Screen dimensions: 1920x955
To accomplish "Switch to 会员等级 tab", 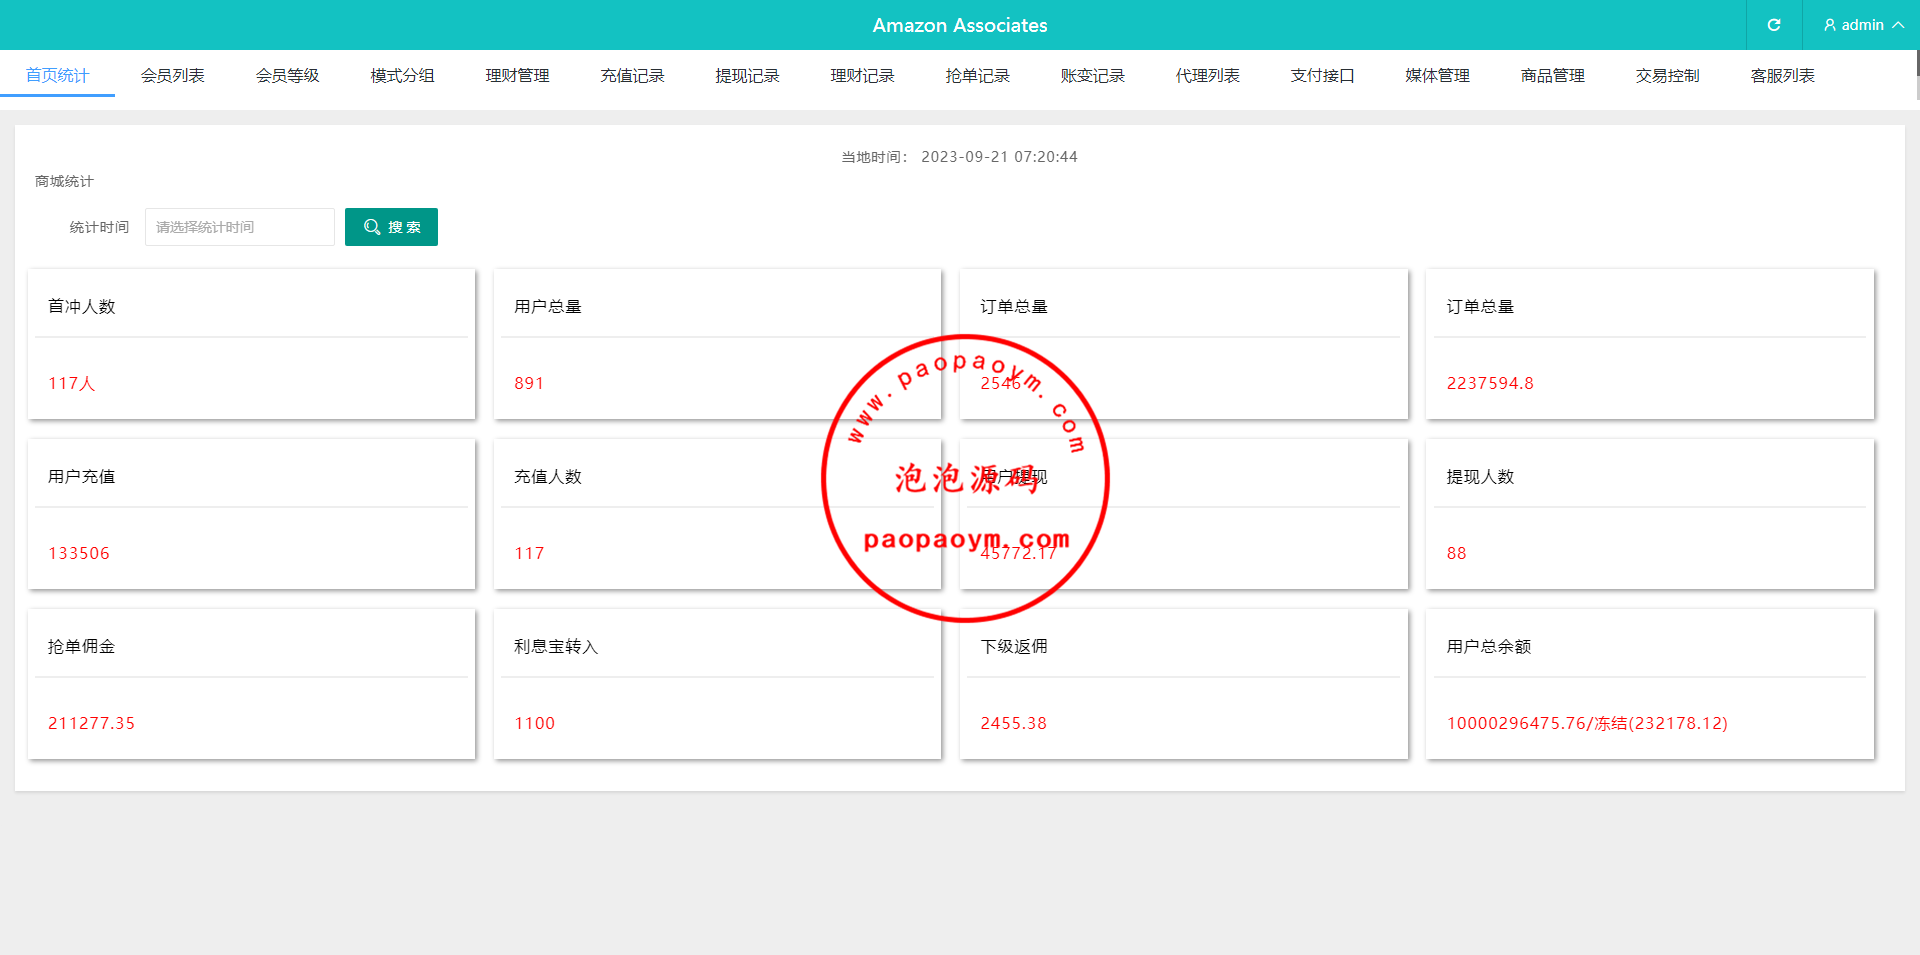I will [287, 76].
